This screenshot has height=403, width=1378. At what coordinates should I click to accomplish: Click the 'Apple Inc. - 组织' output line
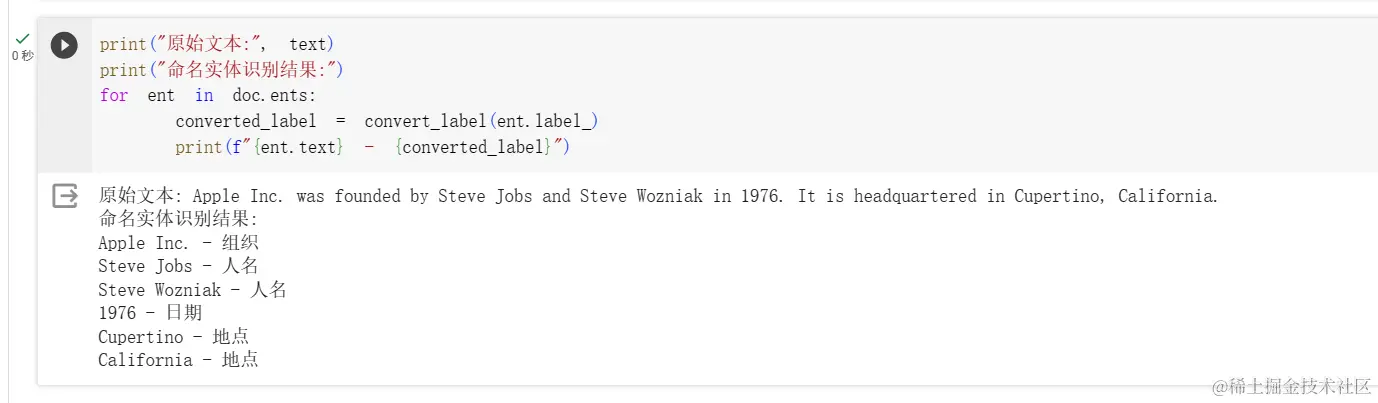coord(178,243)
